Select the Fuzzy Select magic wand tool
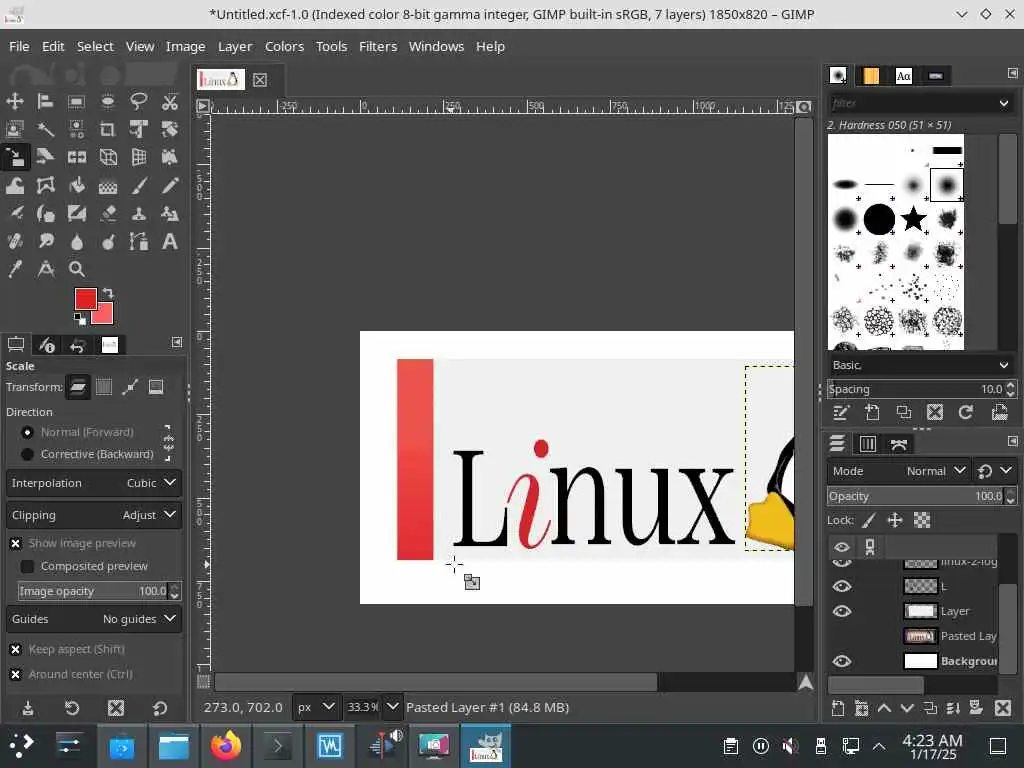Image resolution: width=1024 pixels, height=768 pixels. (x=46, y=129)
